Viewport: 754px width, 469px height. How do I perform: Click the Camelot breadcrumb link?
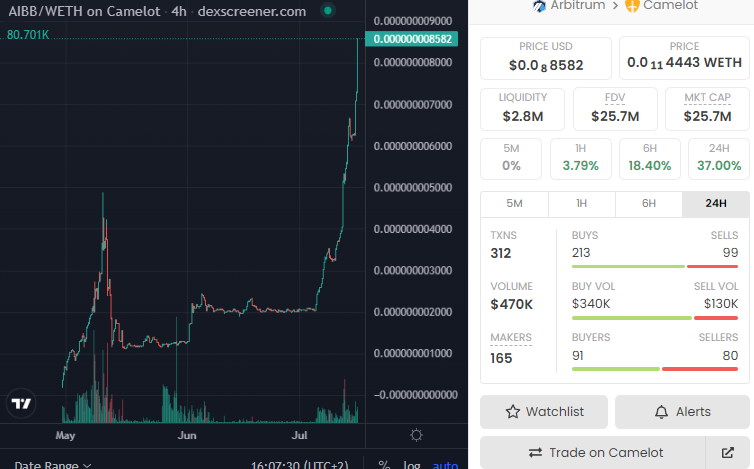(x=670, y=5)
